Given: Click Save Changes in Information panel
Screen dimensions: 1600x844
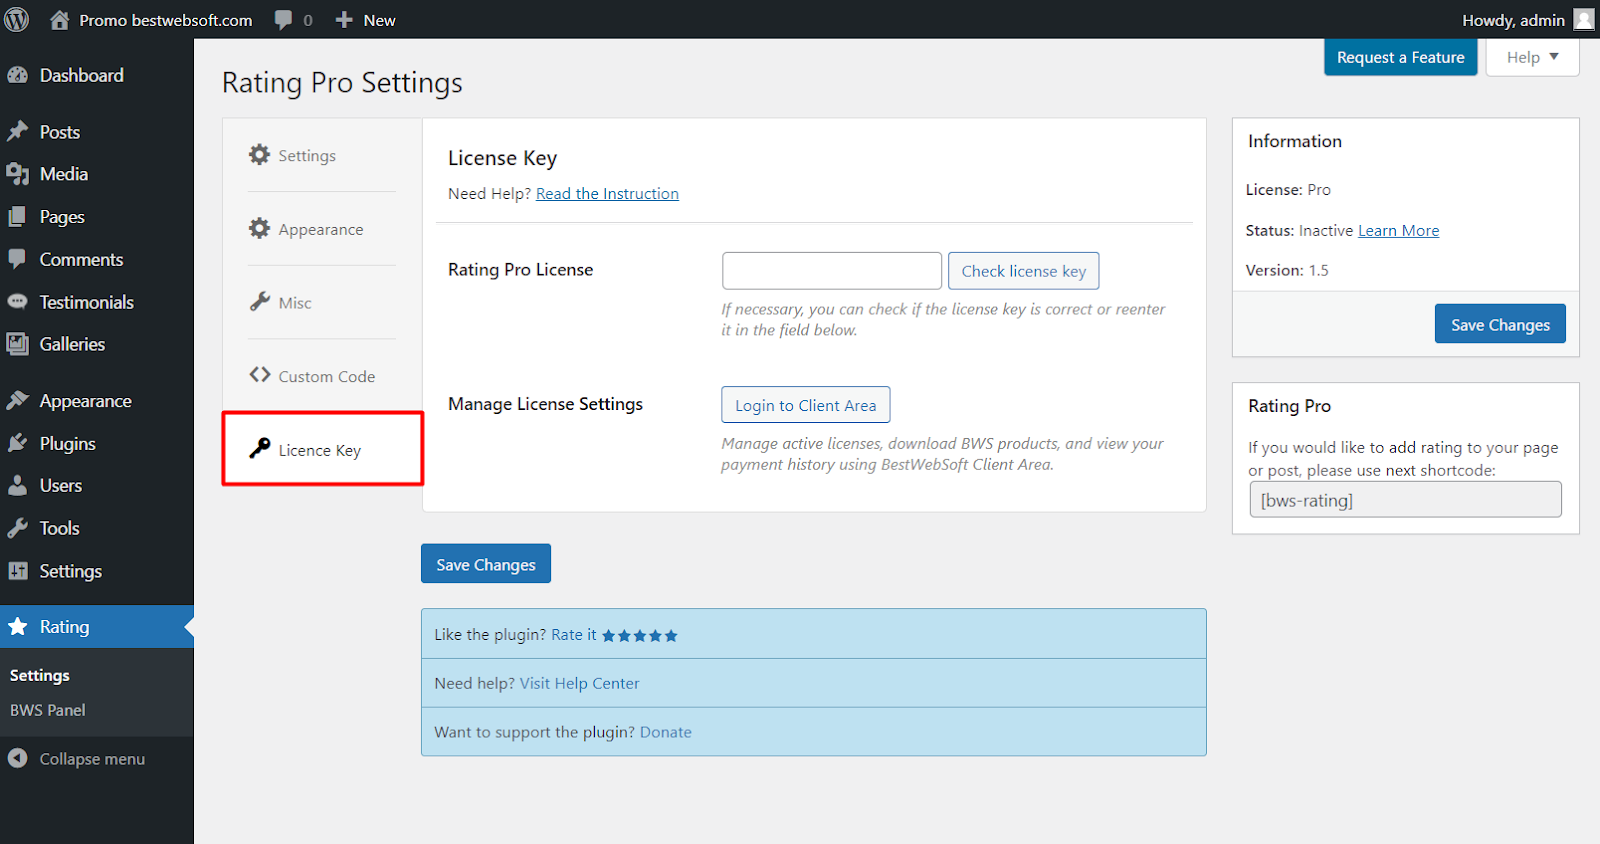Looking at the screenshot, I should pos(1500,324).
